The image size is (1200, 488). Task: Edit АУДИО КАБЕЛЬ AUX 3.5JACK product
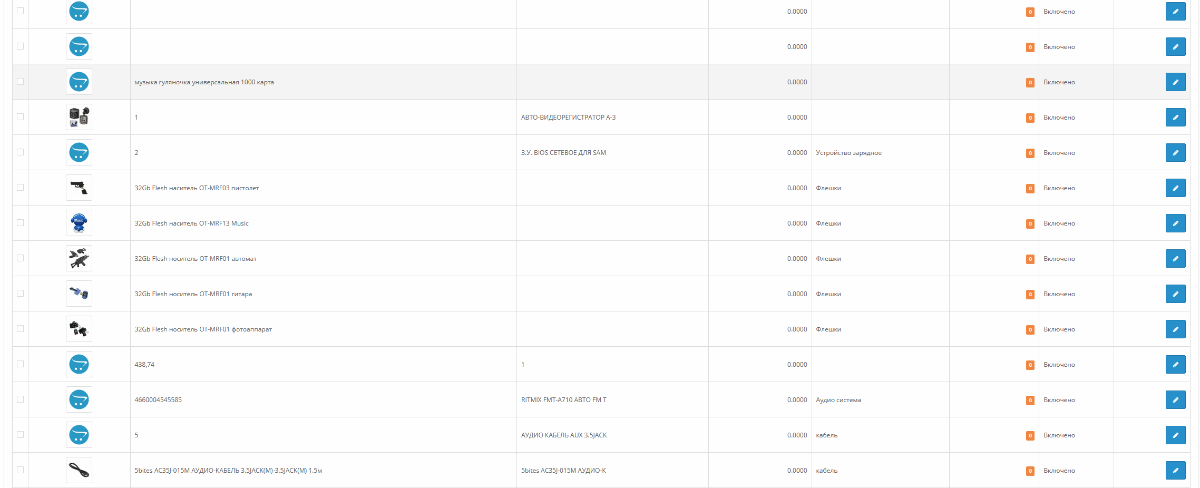(1175, 435)
